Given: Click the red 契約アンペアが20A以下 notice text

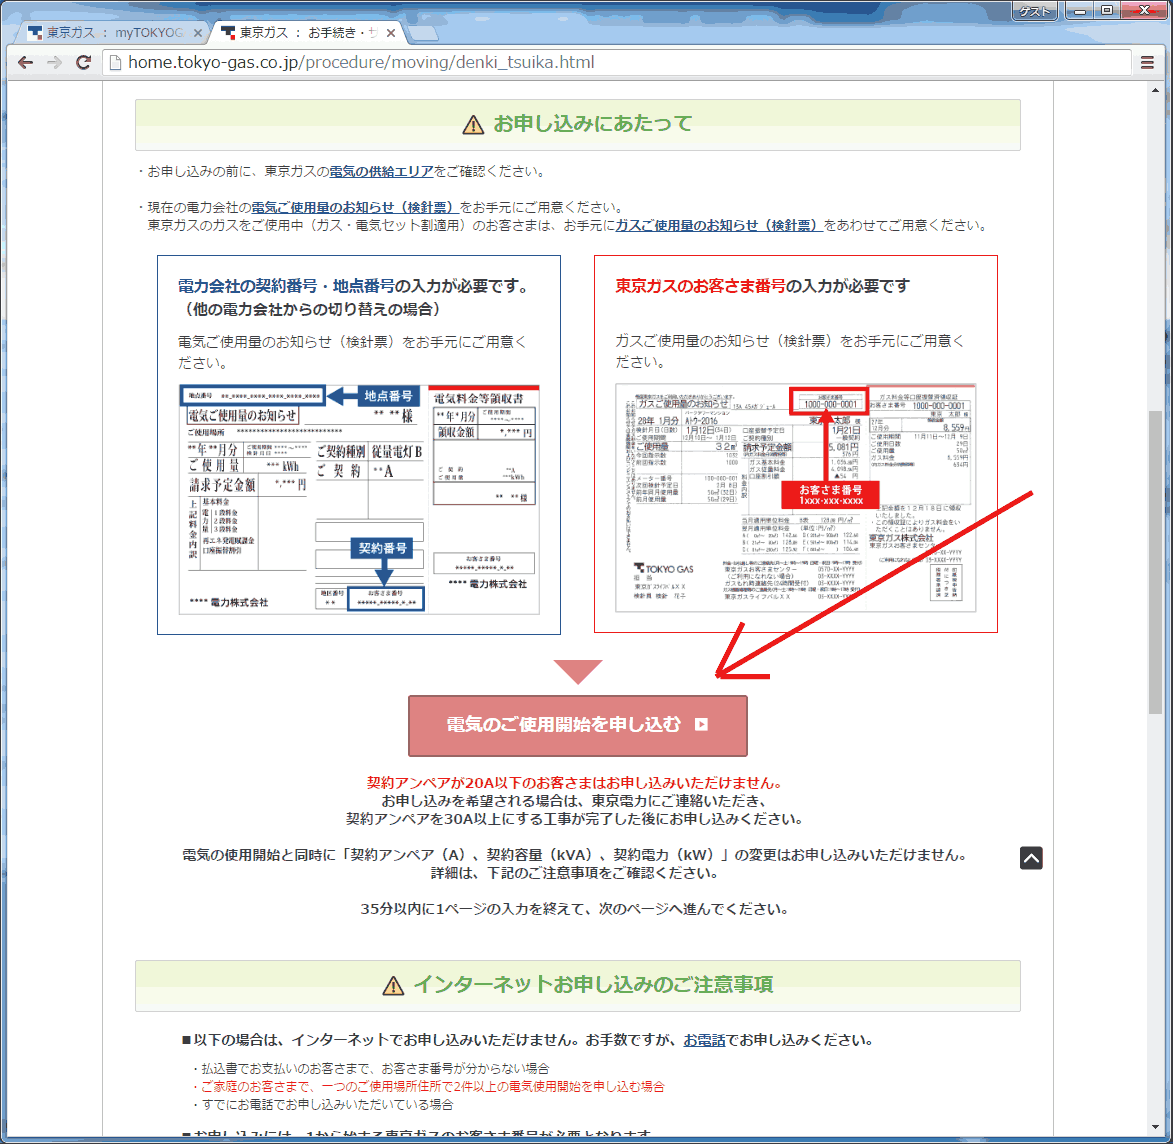Looking at the screenshot, I should [x=574, y=783].
